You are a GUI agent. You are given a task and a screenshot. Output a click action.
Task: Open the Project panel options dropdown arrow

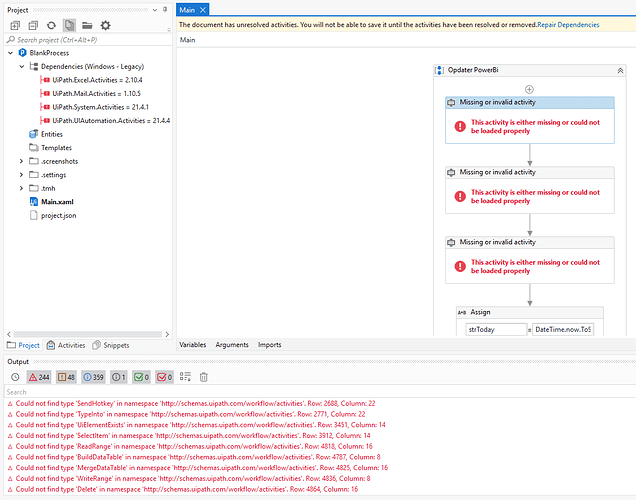(x=155, y=10)
